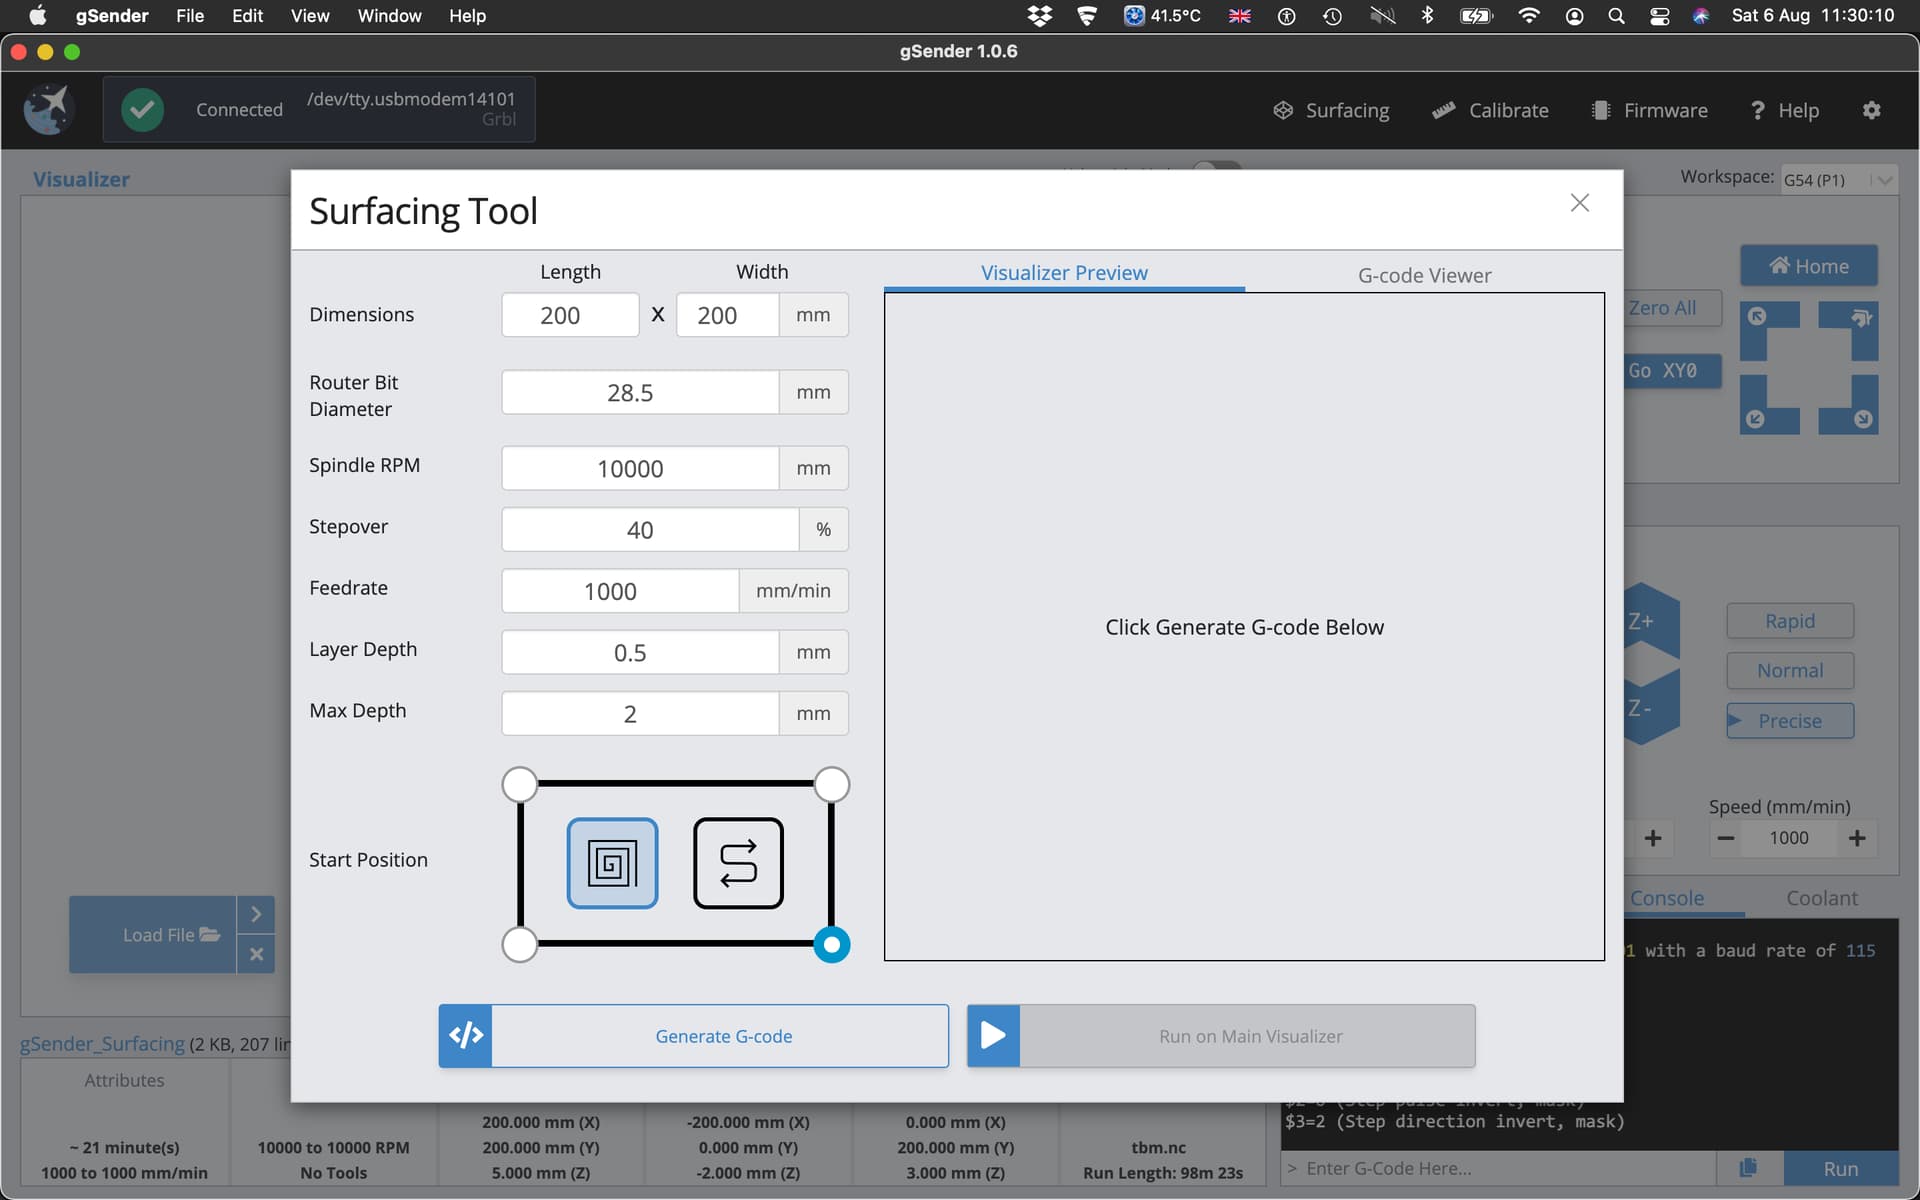Open the View menu
1920x1200 pixels.
[310, 16]
